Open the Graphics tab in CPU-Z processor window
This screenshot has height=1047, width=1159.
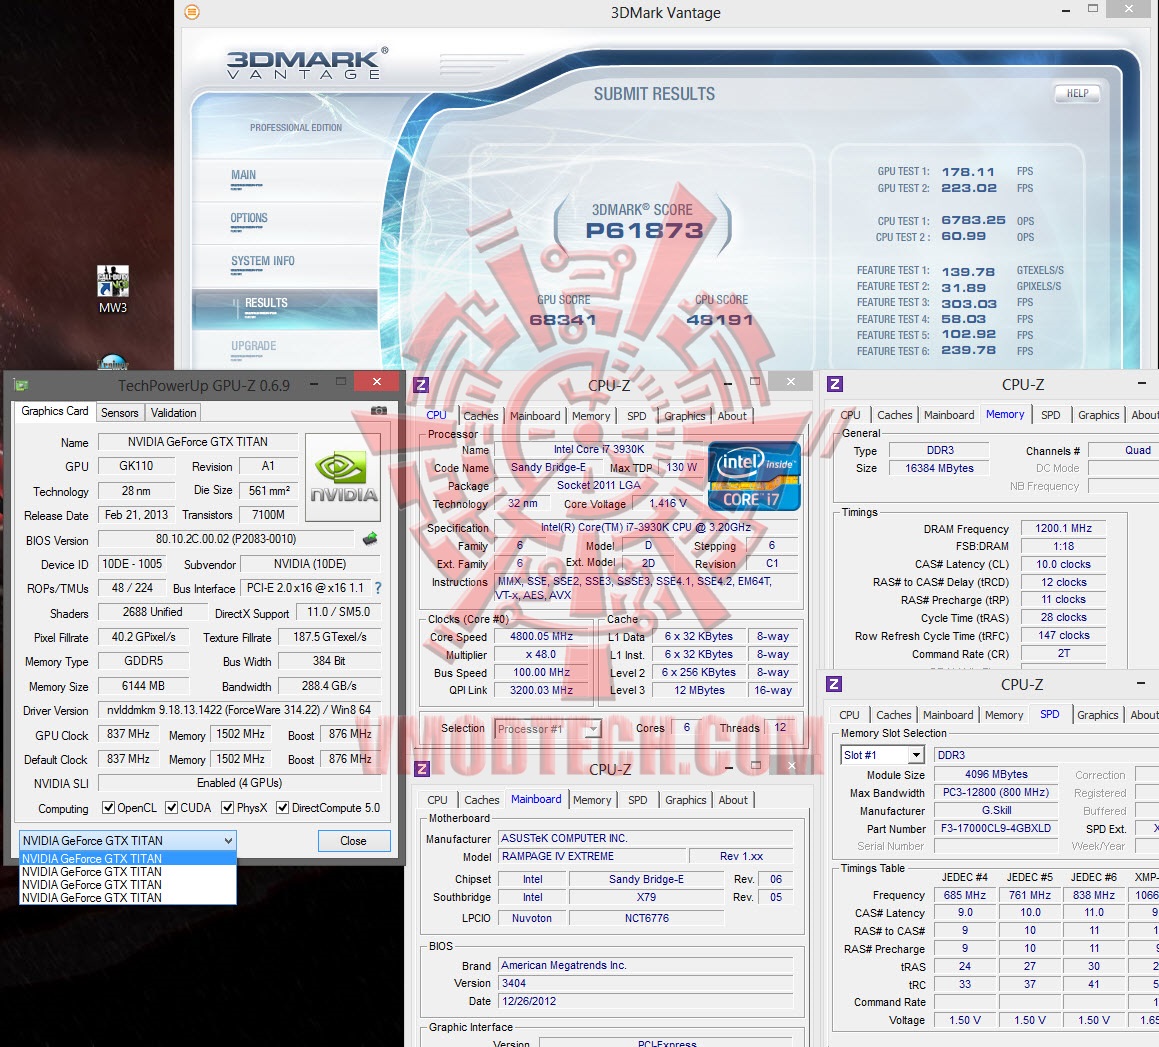[684, 416]
